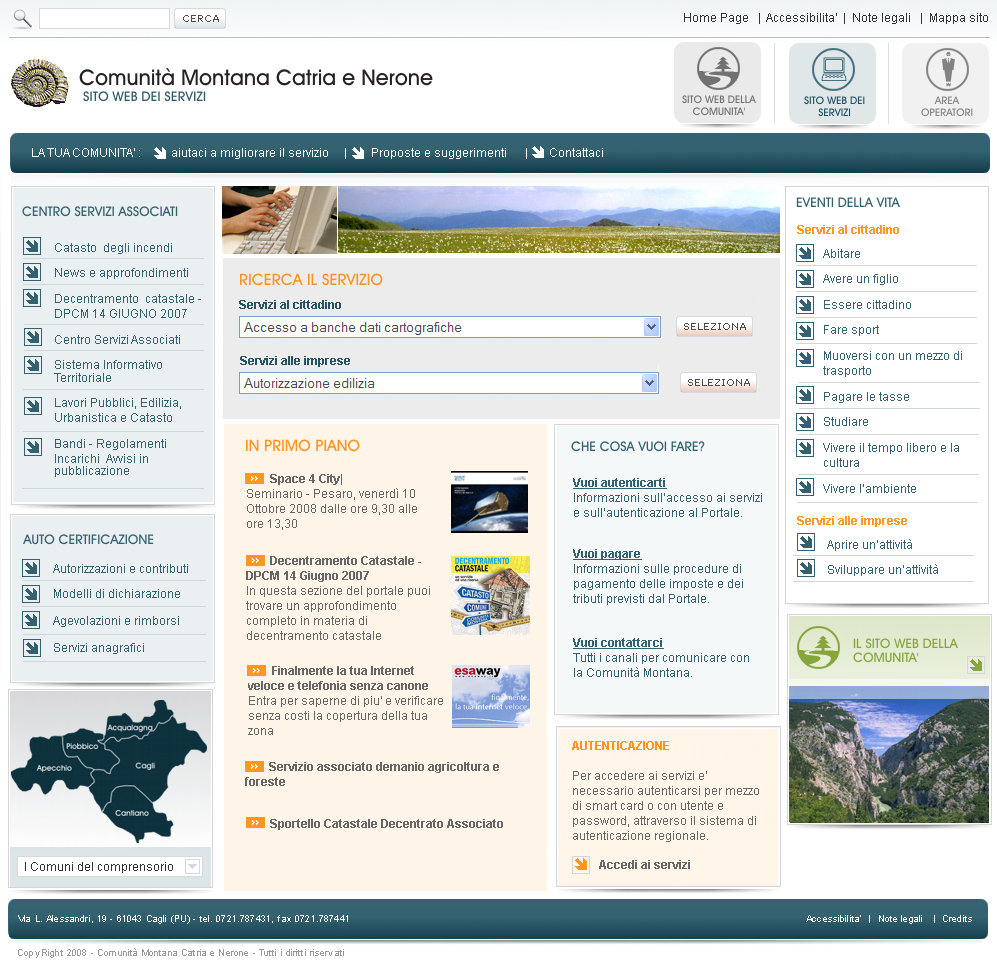The width and height of the screenshot is (997, 968).
Task: Select Sito Web dei Servizi laptop icon
Action: 833,83
